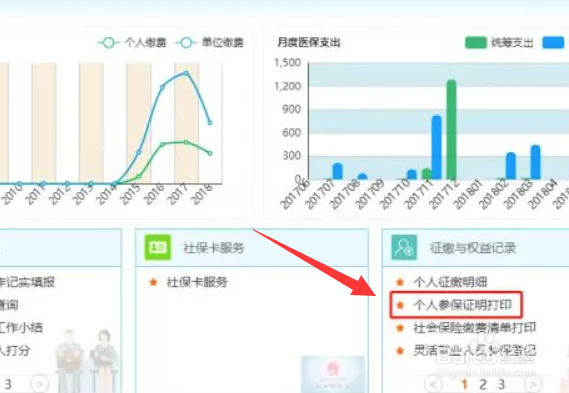The width and height of the screenshot is (569, 393).
Task: Click the star icon beside 社会保险缴费清单打印
Action: click(400, 328)
